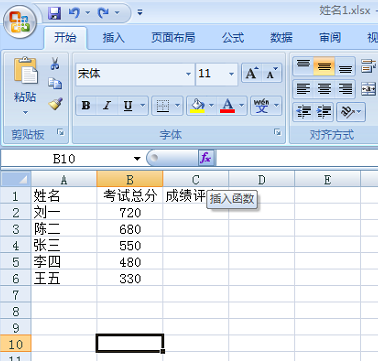
Task: Click the 宋体 font name box
Action: pyautogui.click(x=130, y=74)
